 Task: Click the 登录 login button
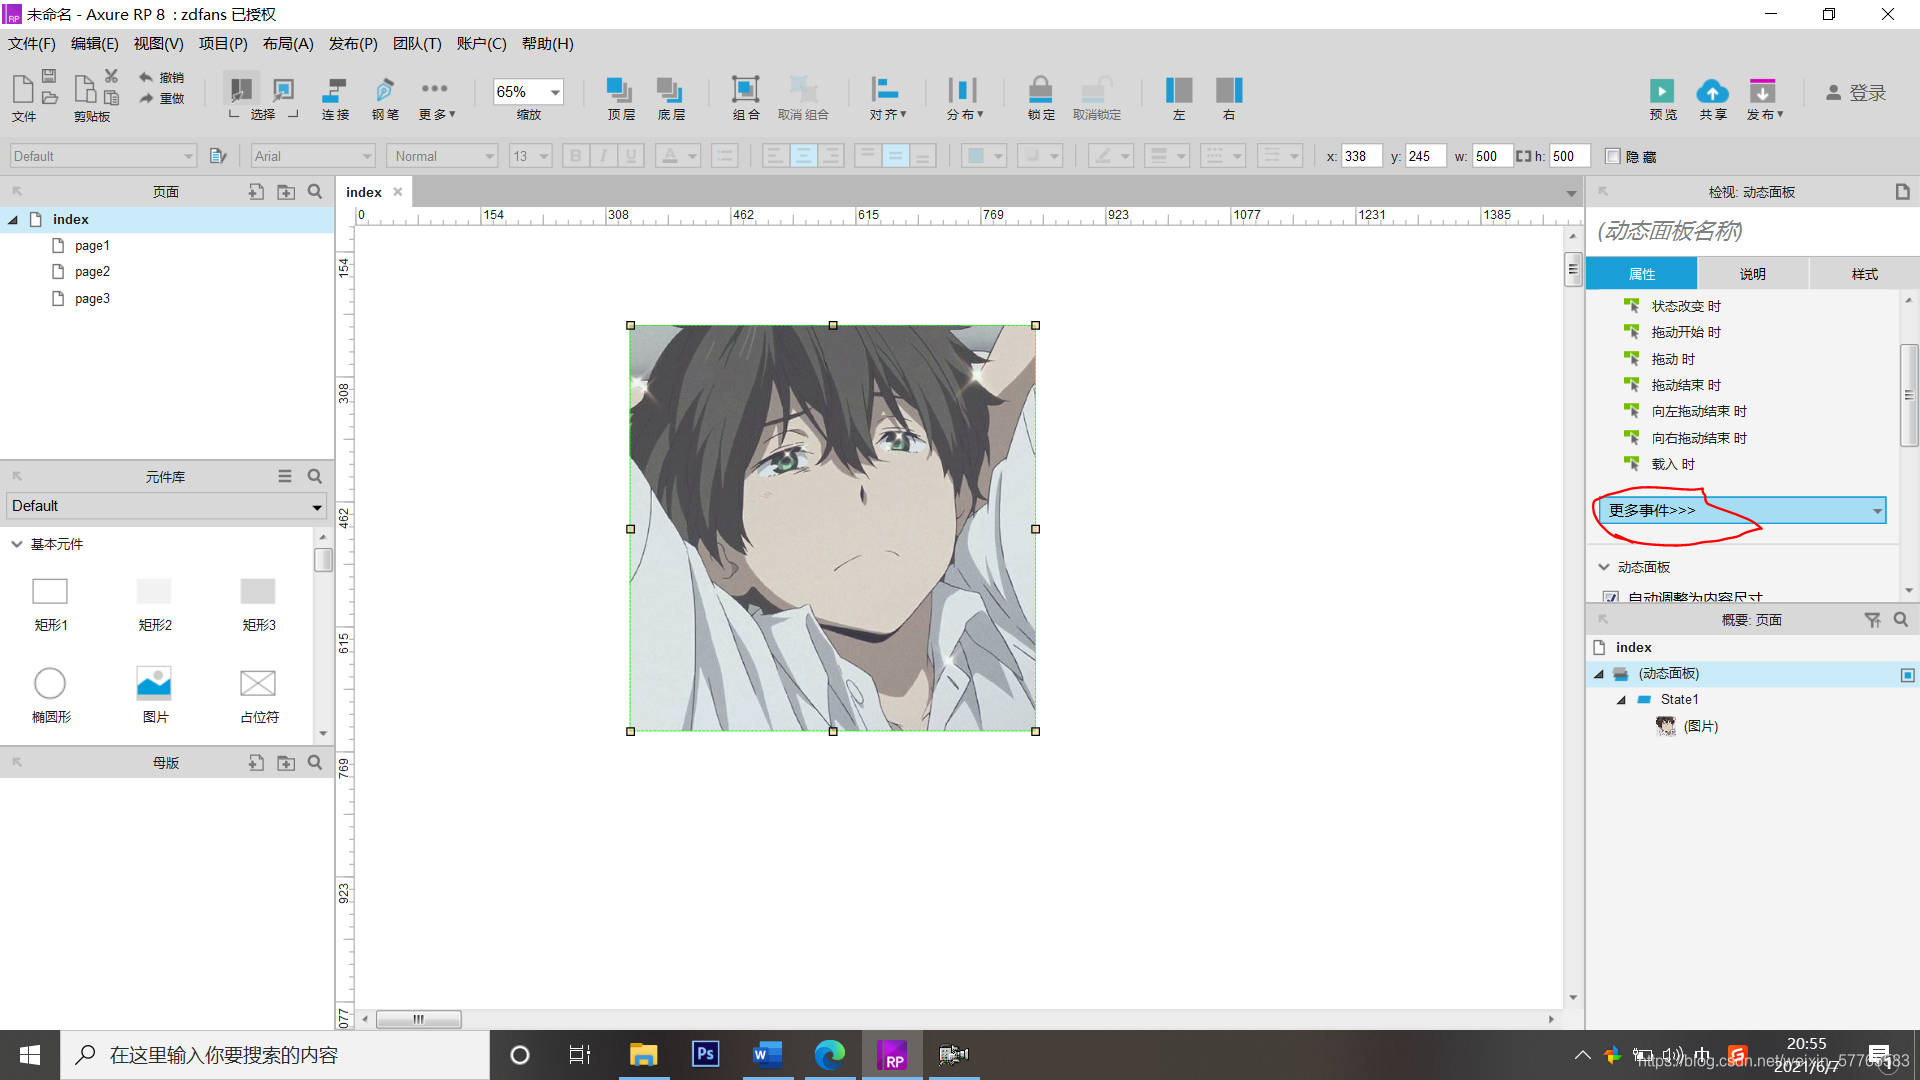pos(1856,93)
